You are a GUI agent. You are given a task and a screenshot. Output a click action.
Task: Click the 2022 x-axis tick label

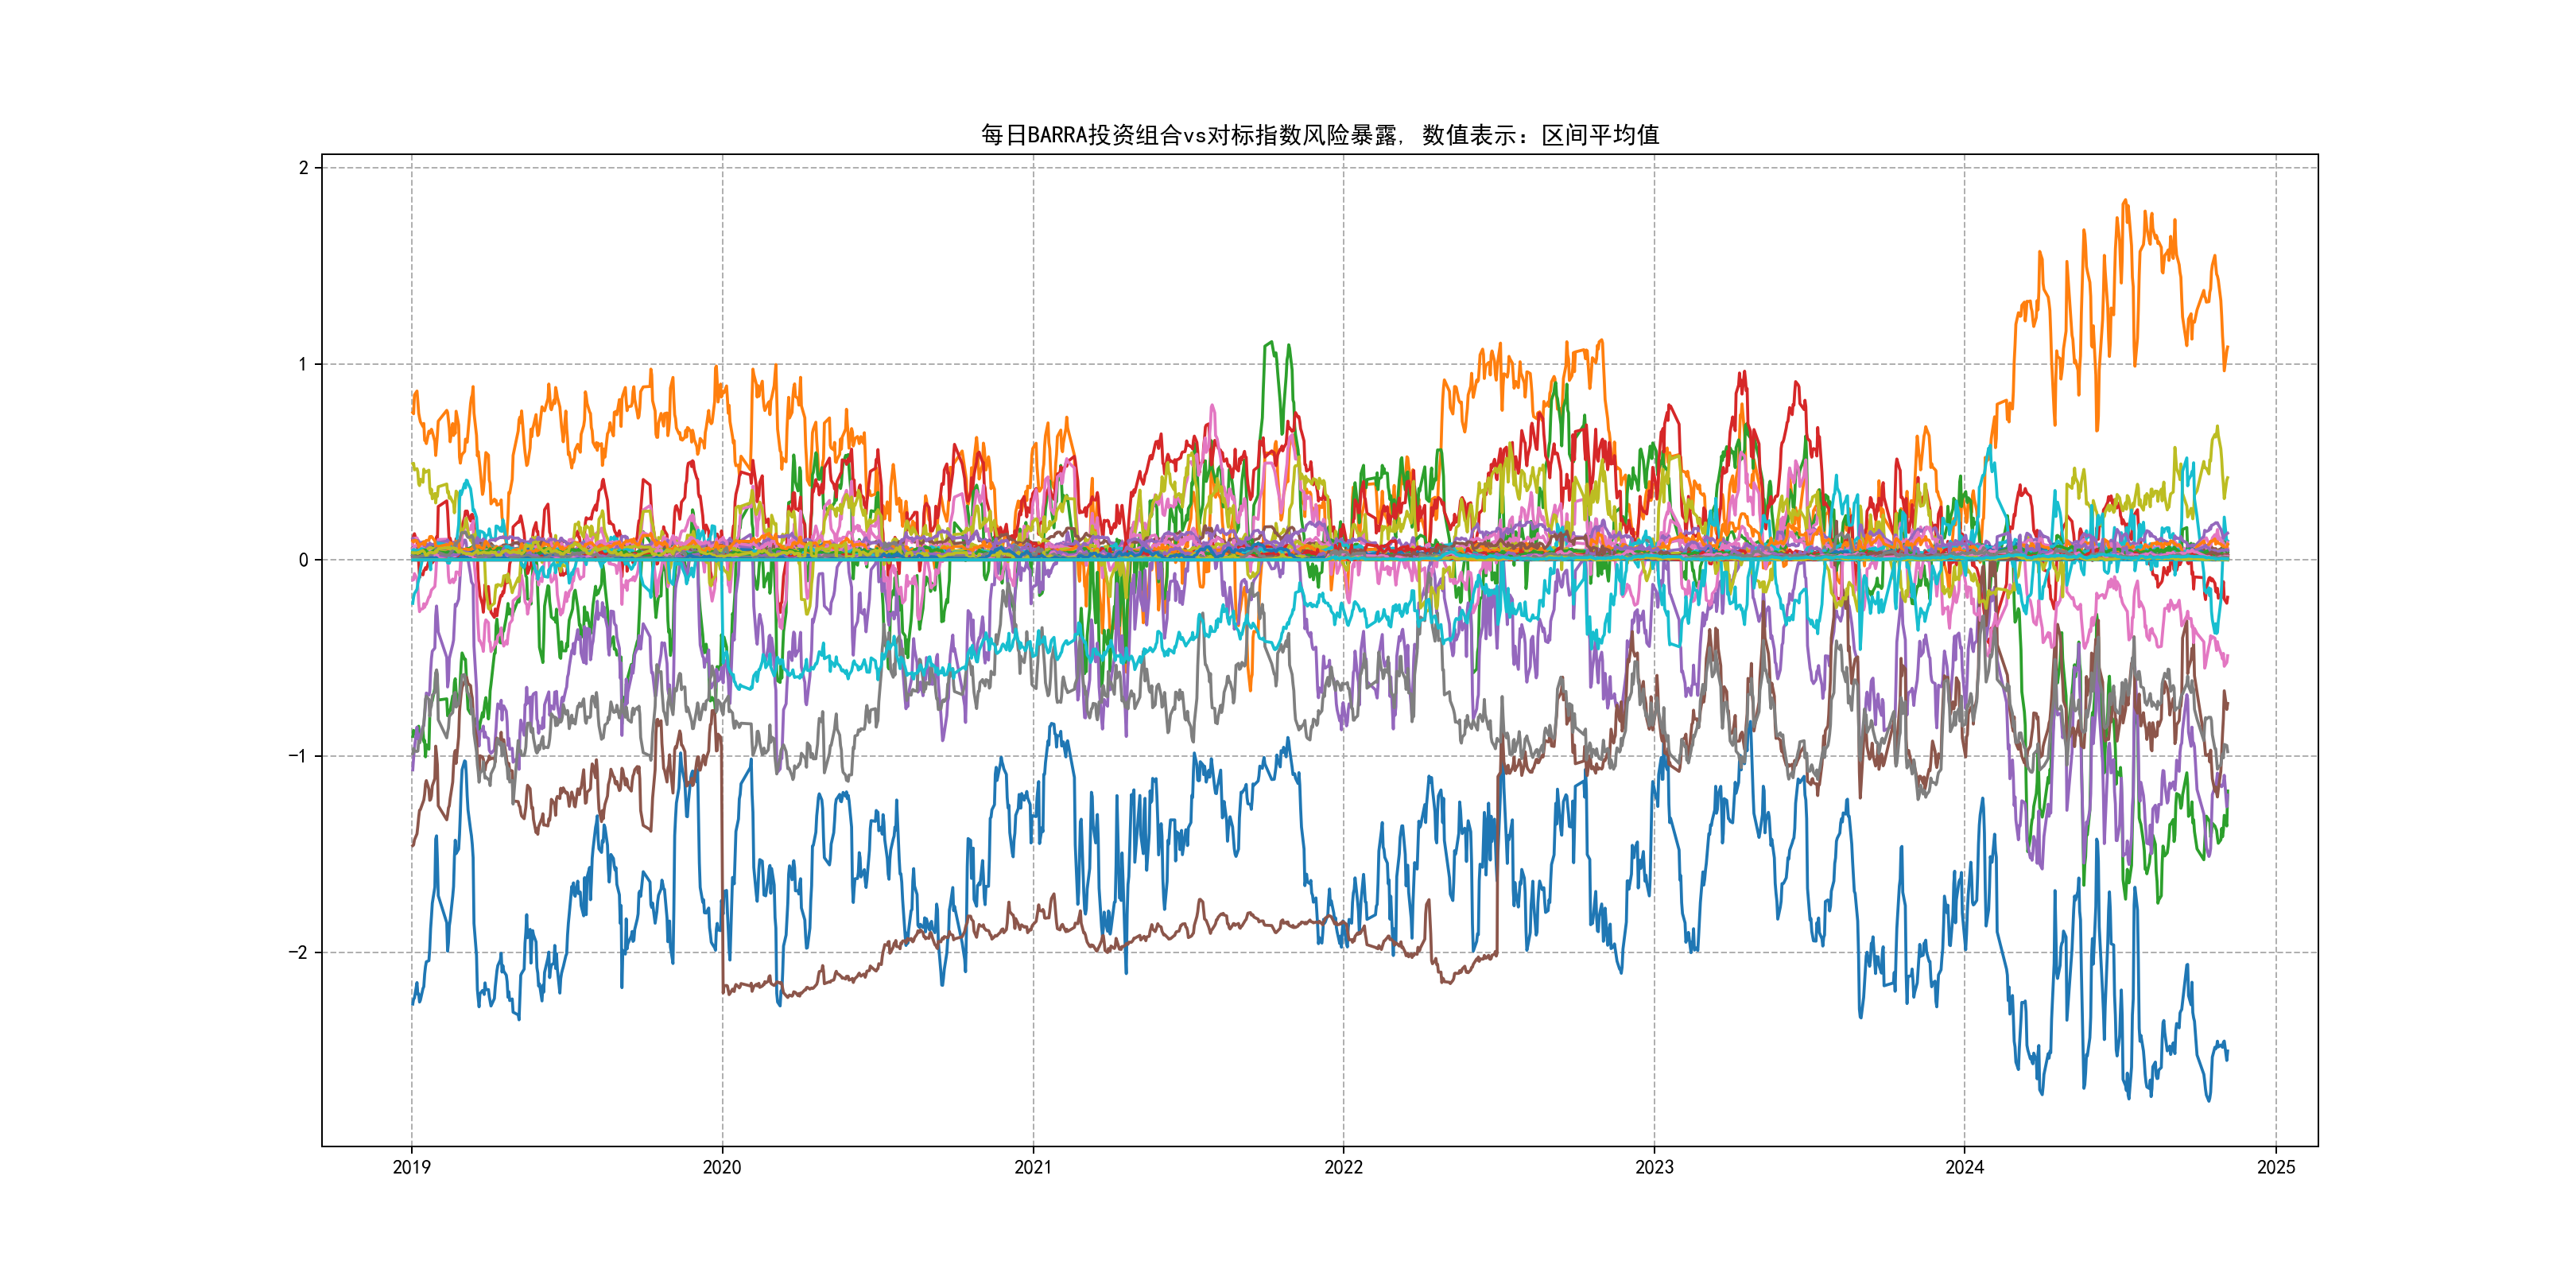(x=1343, y=1167)
